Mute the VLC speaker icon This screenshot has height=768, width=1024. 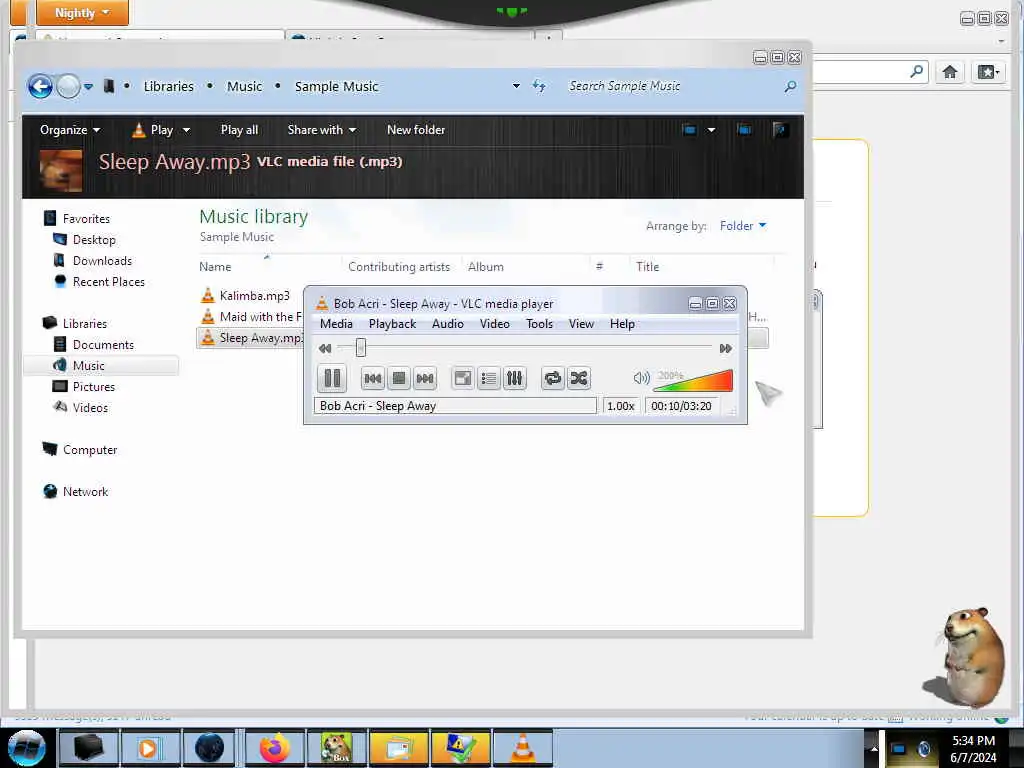(x=641, y=377)
